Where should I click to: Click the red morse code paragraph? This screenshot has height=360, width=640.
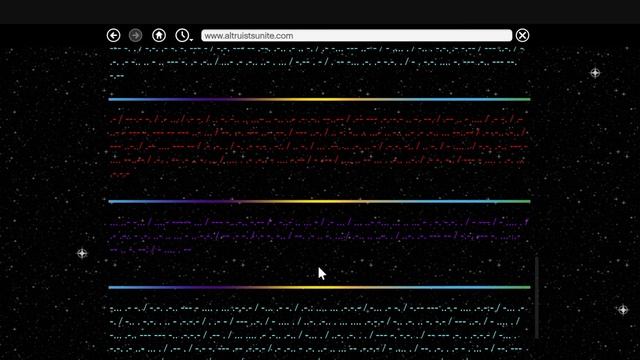[x=319, y=147]
